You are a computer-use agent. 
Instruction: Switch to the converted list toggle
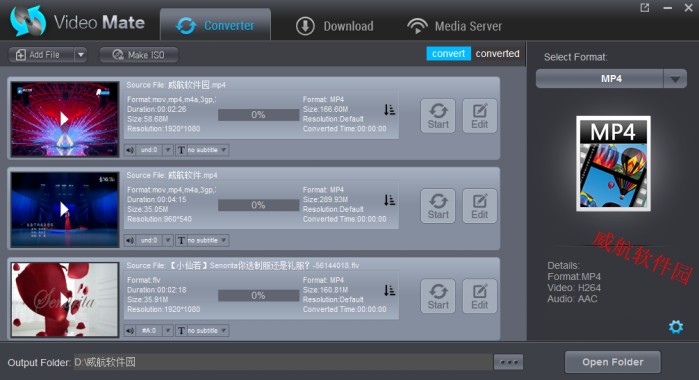498,54
